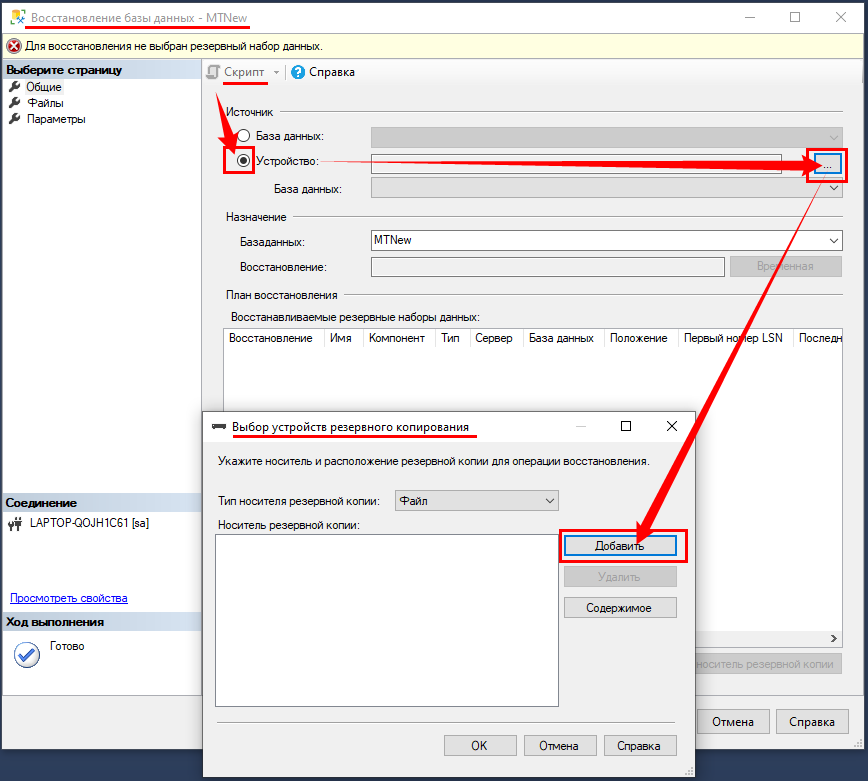Click the red error icon in warning bar

[14, 46]
